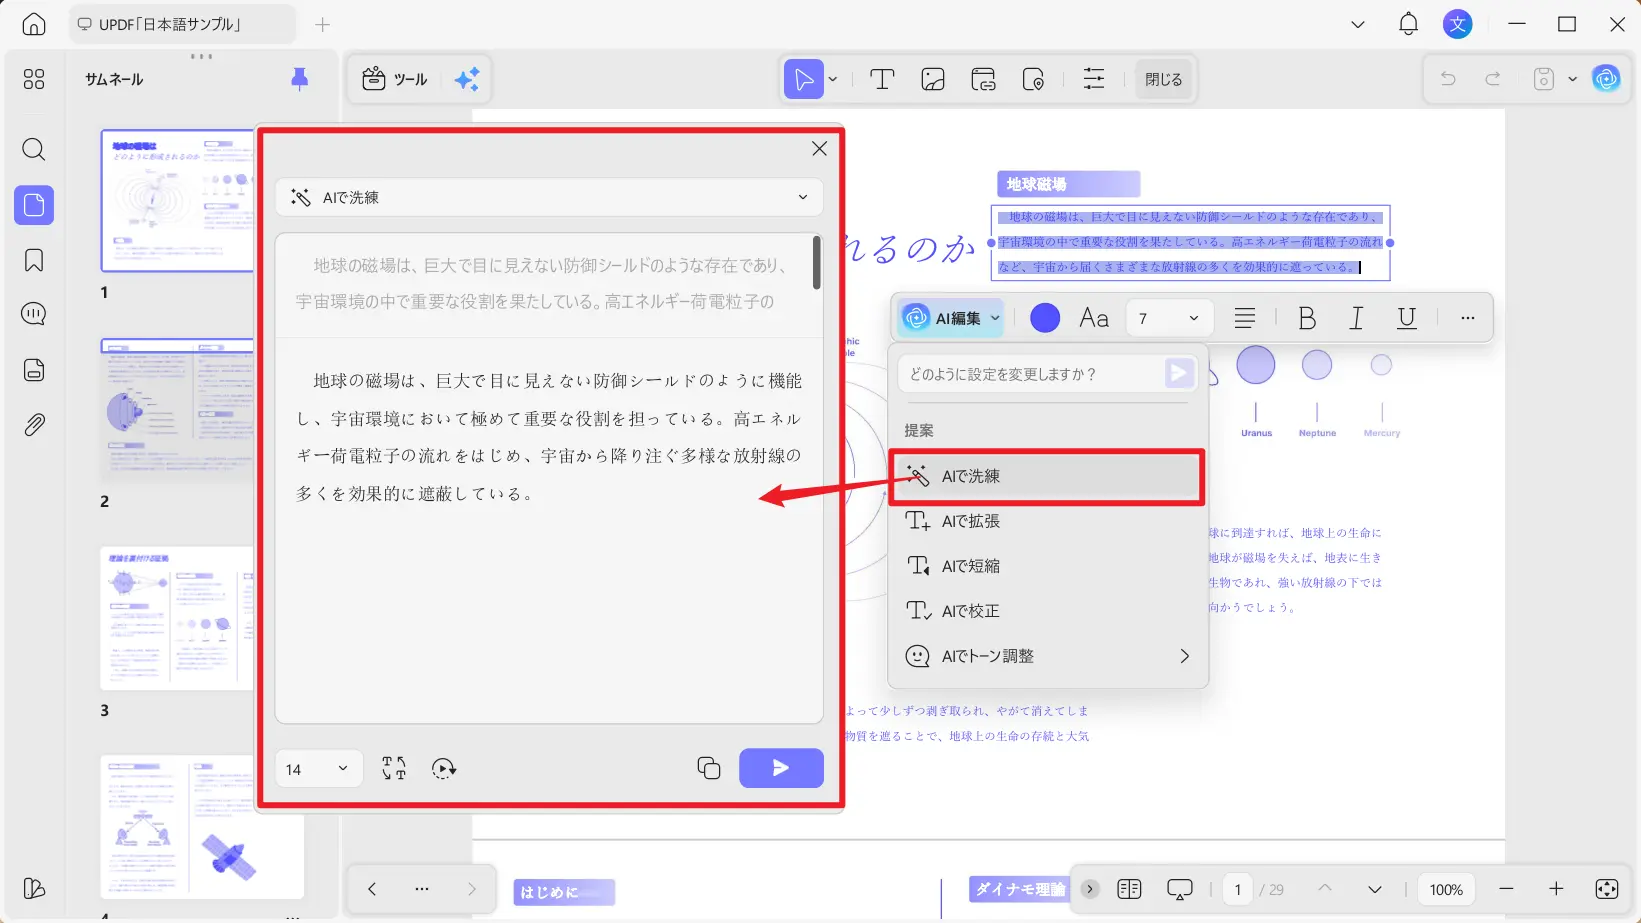1641x923 pixels.
Task: Select the bookmark icon in the left sidebar
Action: (x=33, y=259)
